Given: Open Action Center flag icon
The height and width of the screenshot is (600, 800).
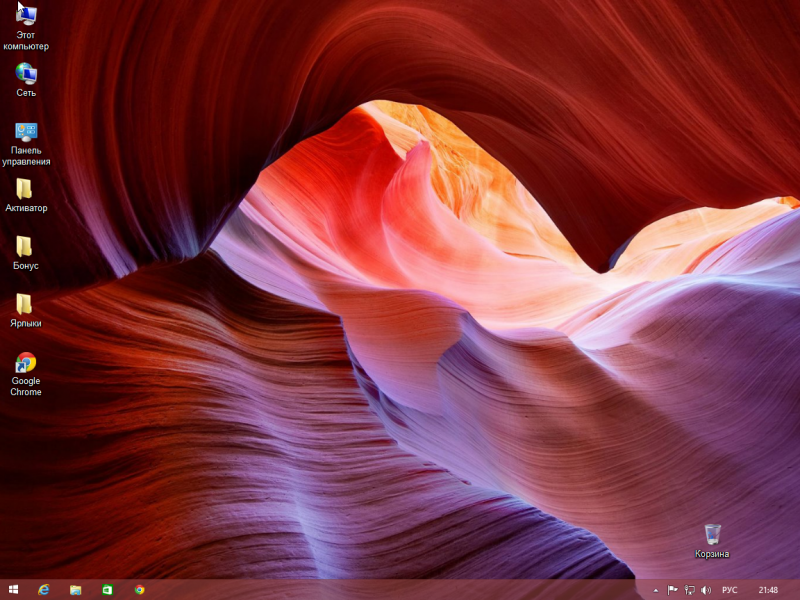Looking at the screenshot, I should (672, 590).
